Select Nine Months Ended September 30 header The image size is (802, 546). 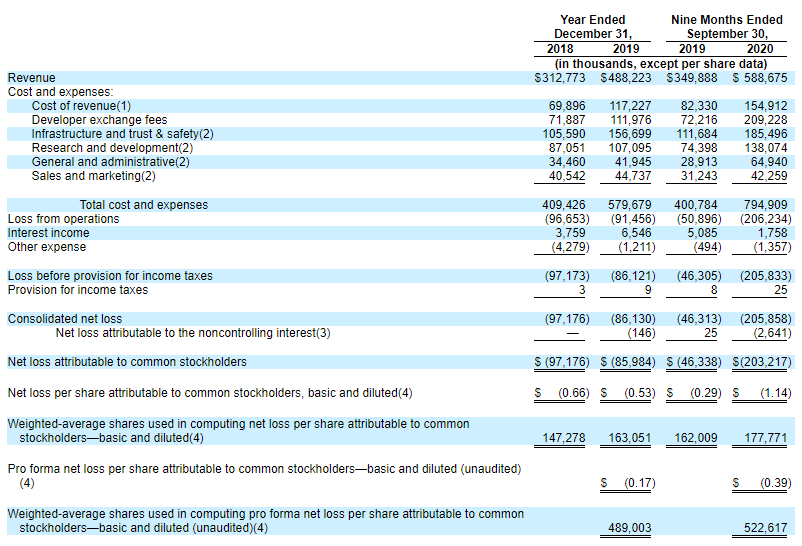[x=727, y=27]
